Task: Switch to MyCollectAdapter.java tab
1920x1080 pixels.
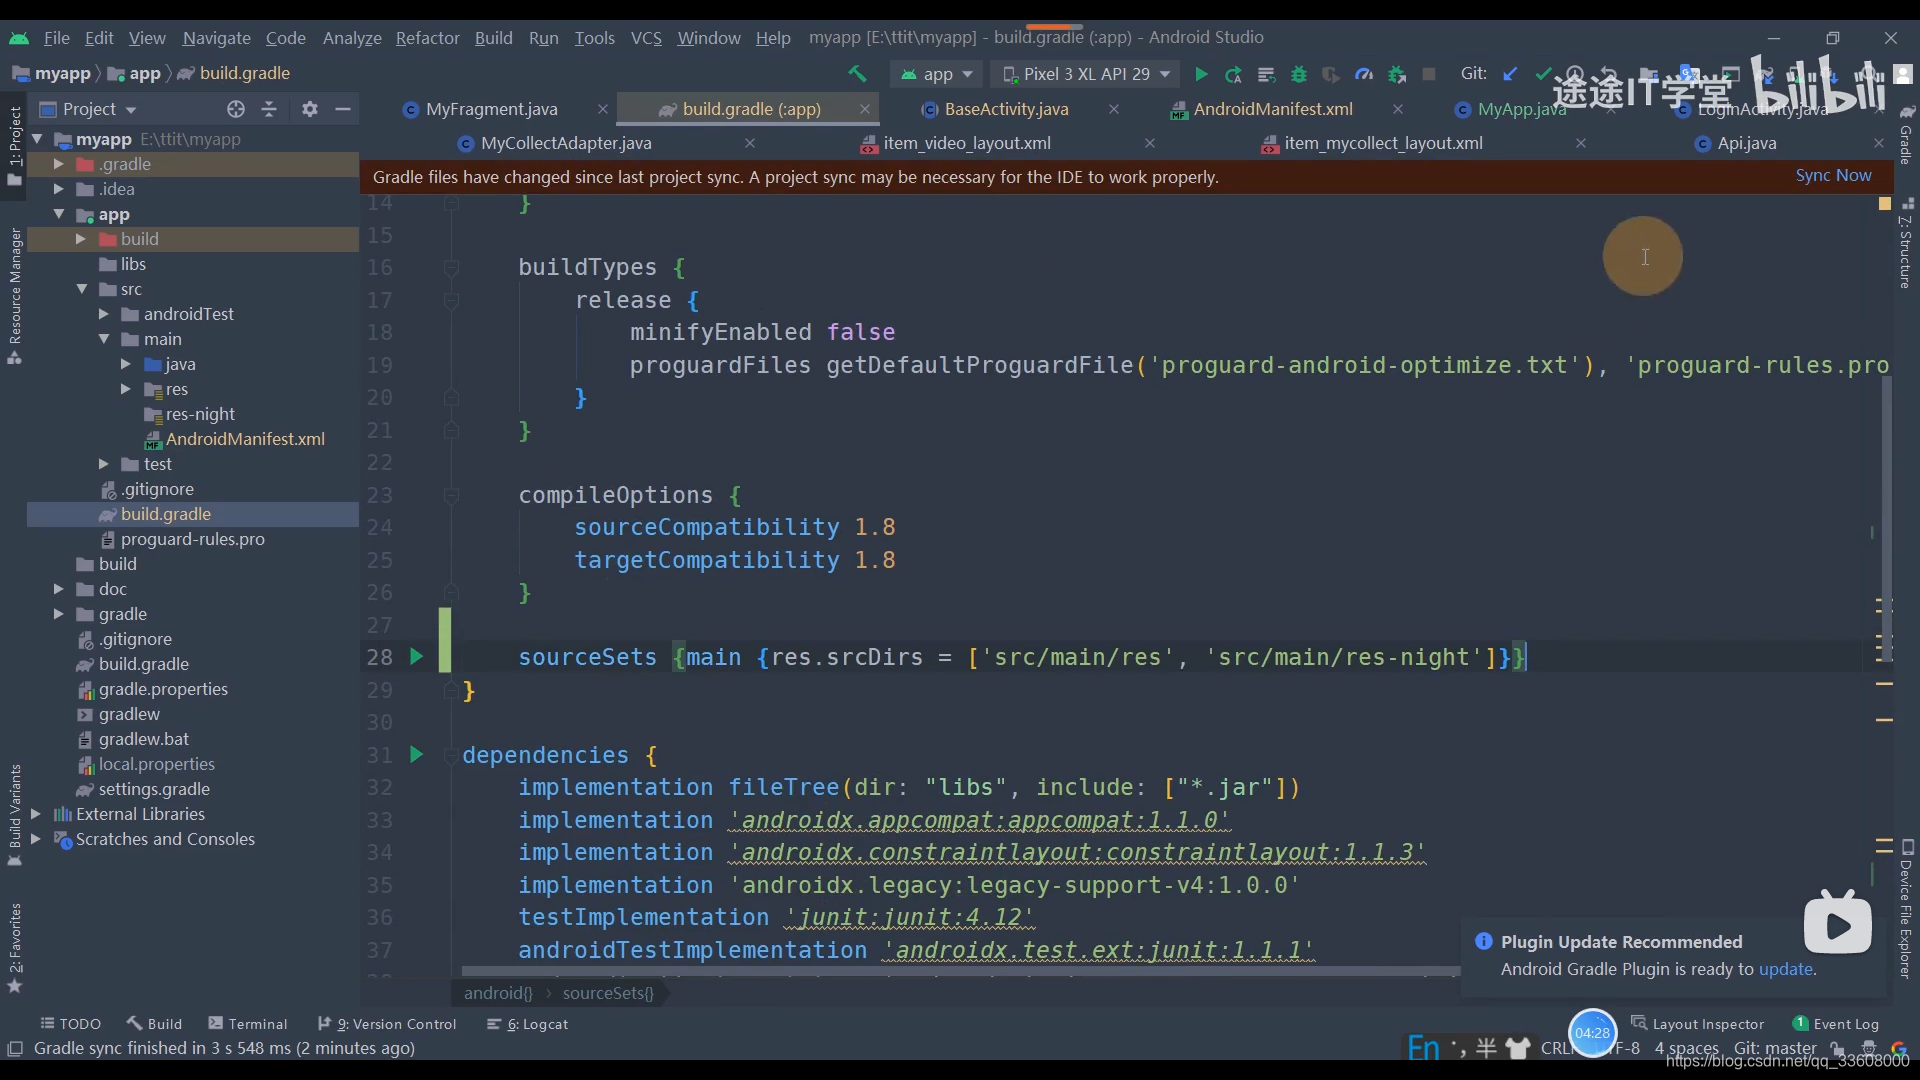Action: coord(566,143)
